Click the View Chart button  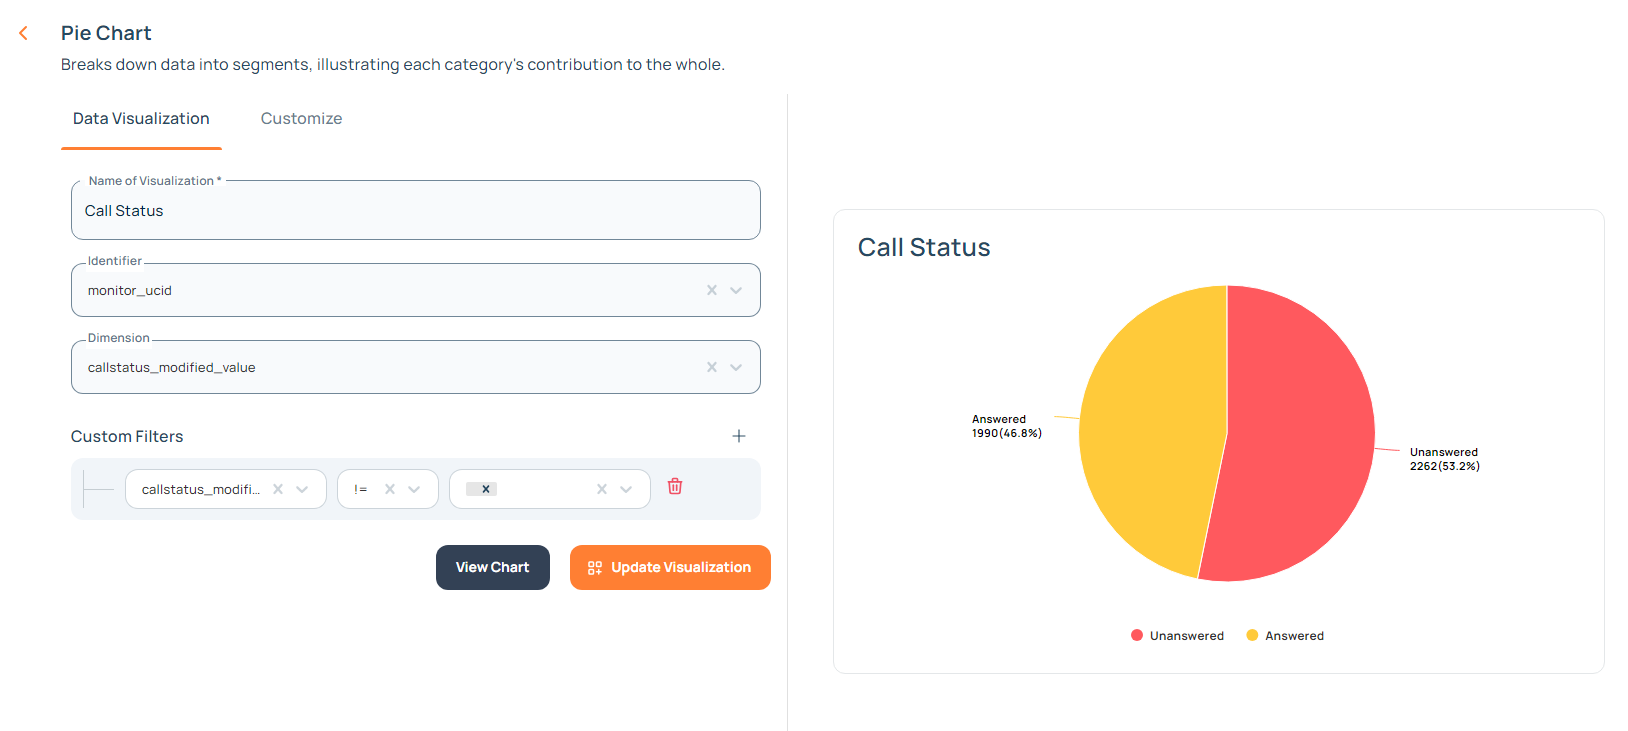pyautogui.click(x=492, y=567)
